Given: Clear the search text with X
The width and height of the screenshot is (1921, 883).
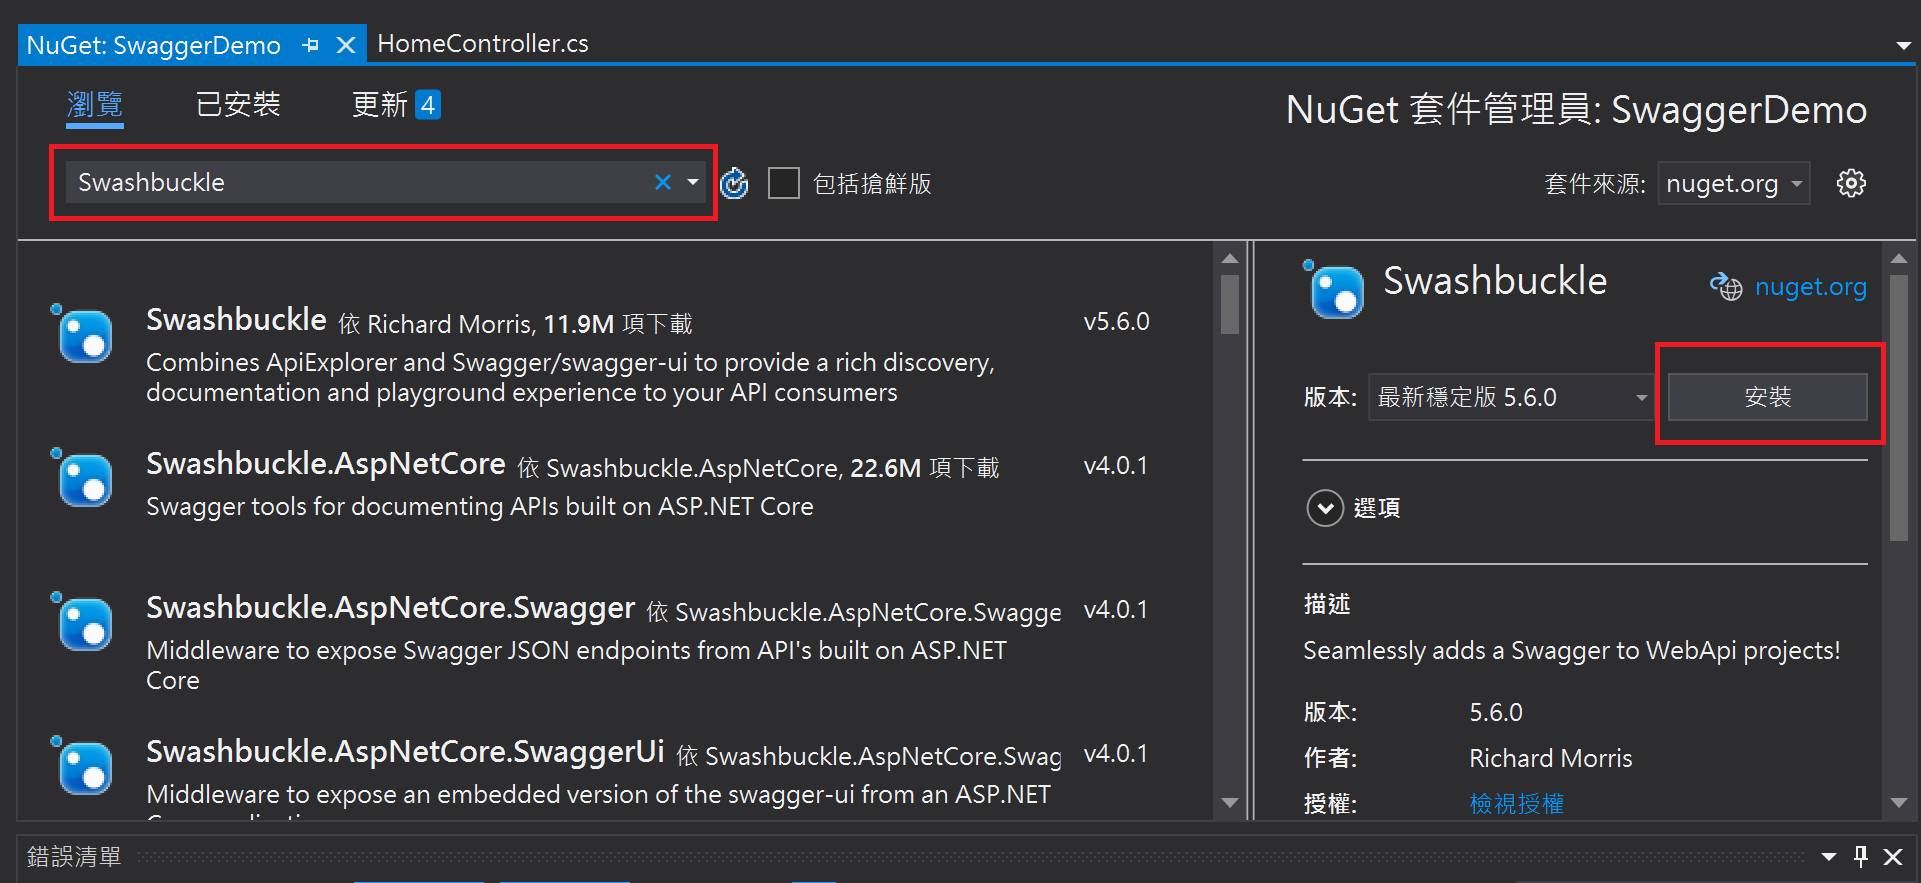Looking at the screenshot, I should (x=663, y=182).
